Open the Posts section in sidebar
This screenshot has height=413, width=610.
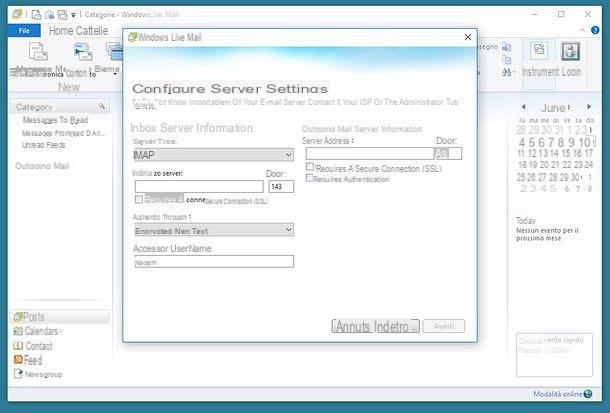pos(60,317)
